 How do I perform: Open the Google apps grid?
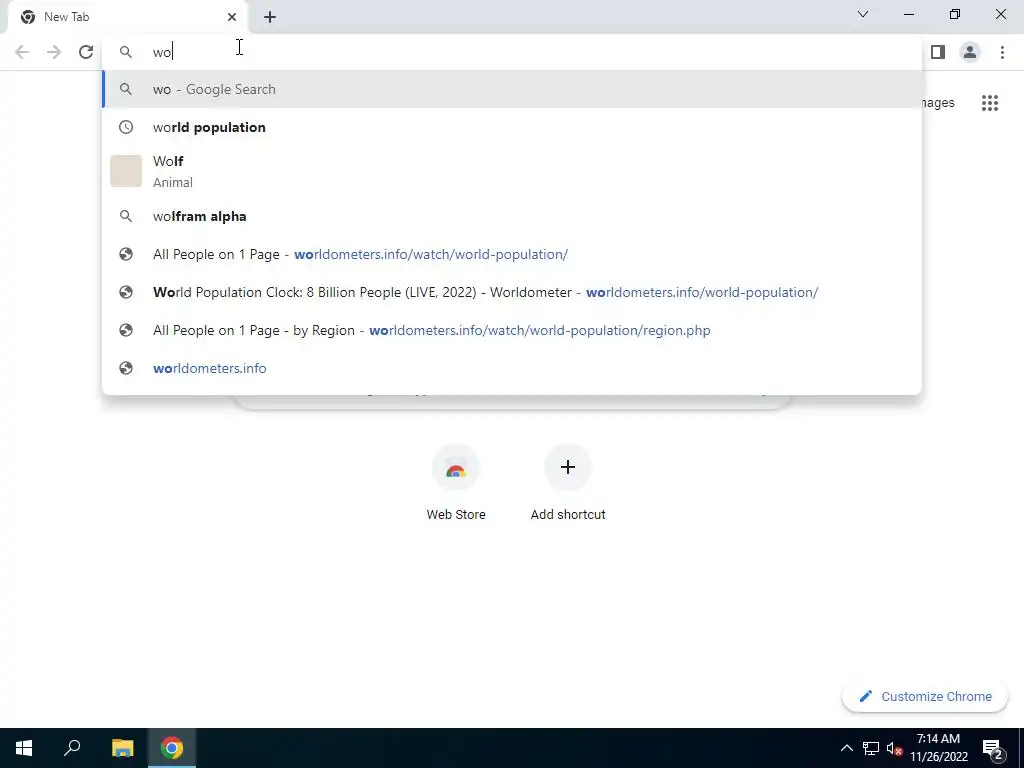[989, 103]
